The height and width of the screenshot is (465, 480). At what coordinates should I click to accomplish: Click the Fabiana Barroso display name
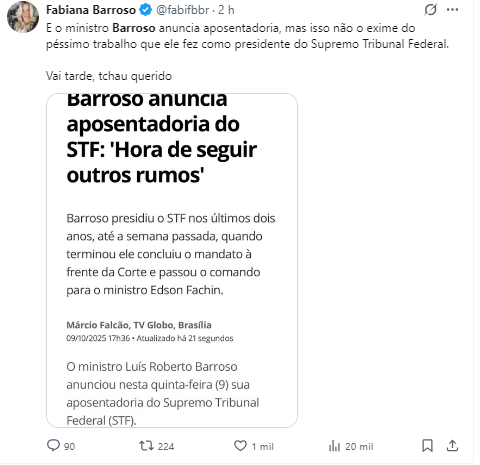[x=91, y=10]
